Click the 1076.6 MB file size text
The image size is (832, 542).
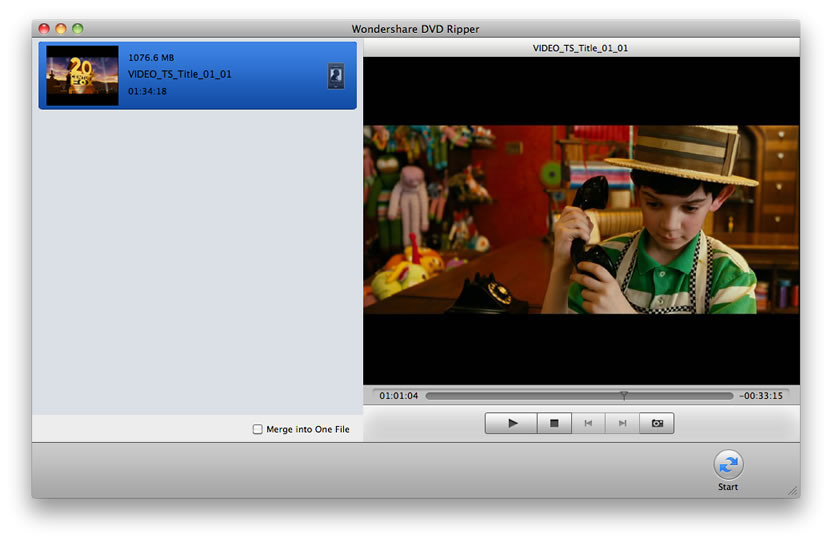point(151,57)
